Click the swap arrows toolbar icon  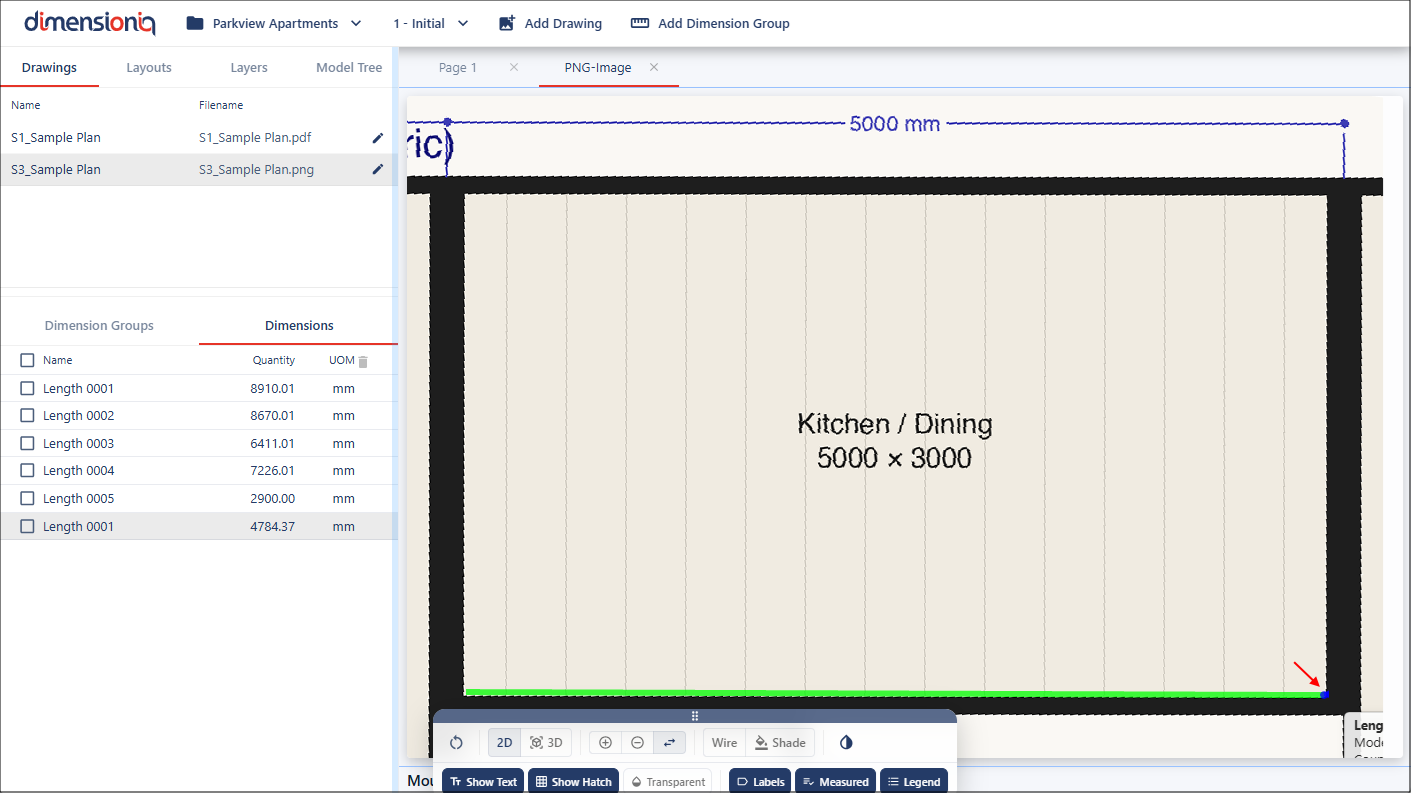[x=669, y=743]
